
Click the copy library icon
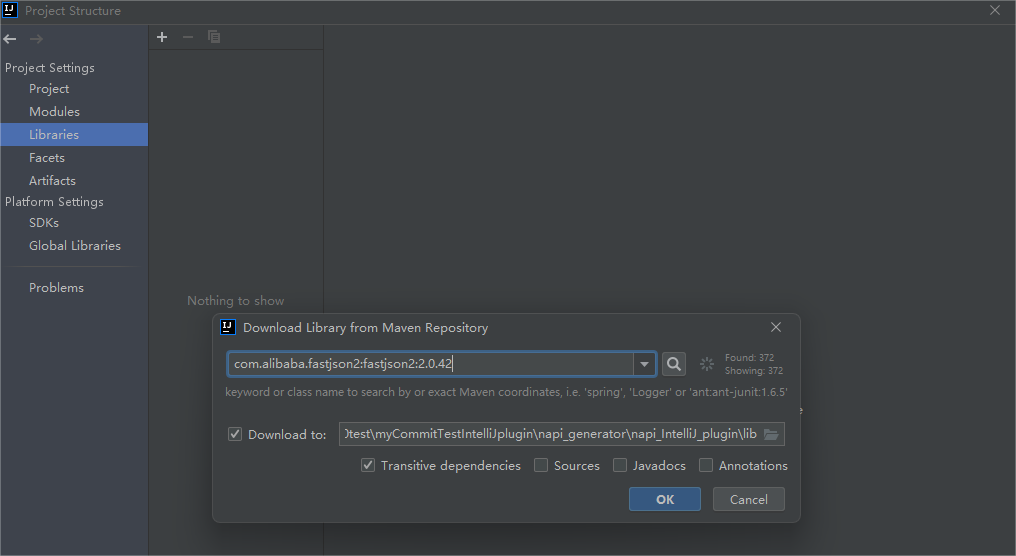(214, 37)
